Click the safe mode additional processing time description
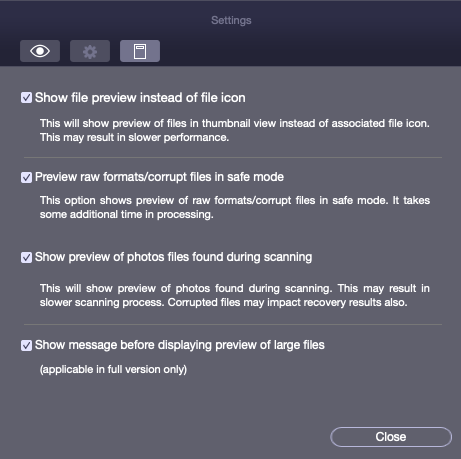 click(x=235, y=207)
